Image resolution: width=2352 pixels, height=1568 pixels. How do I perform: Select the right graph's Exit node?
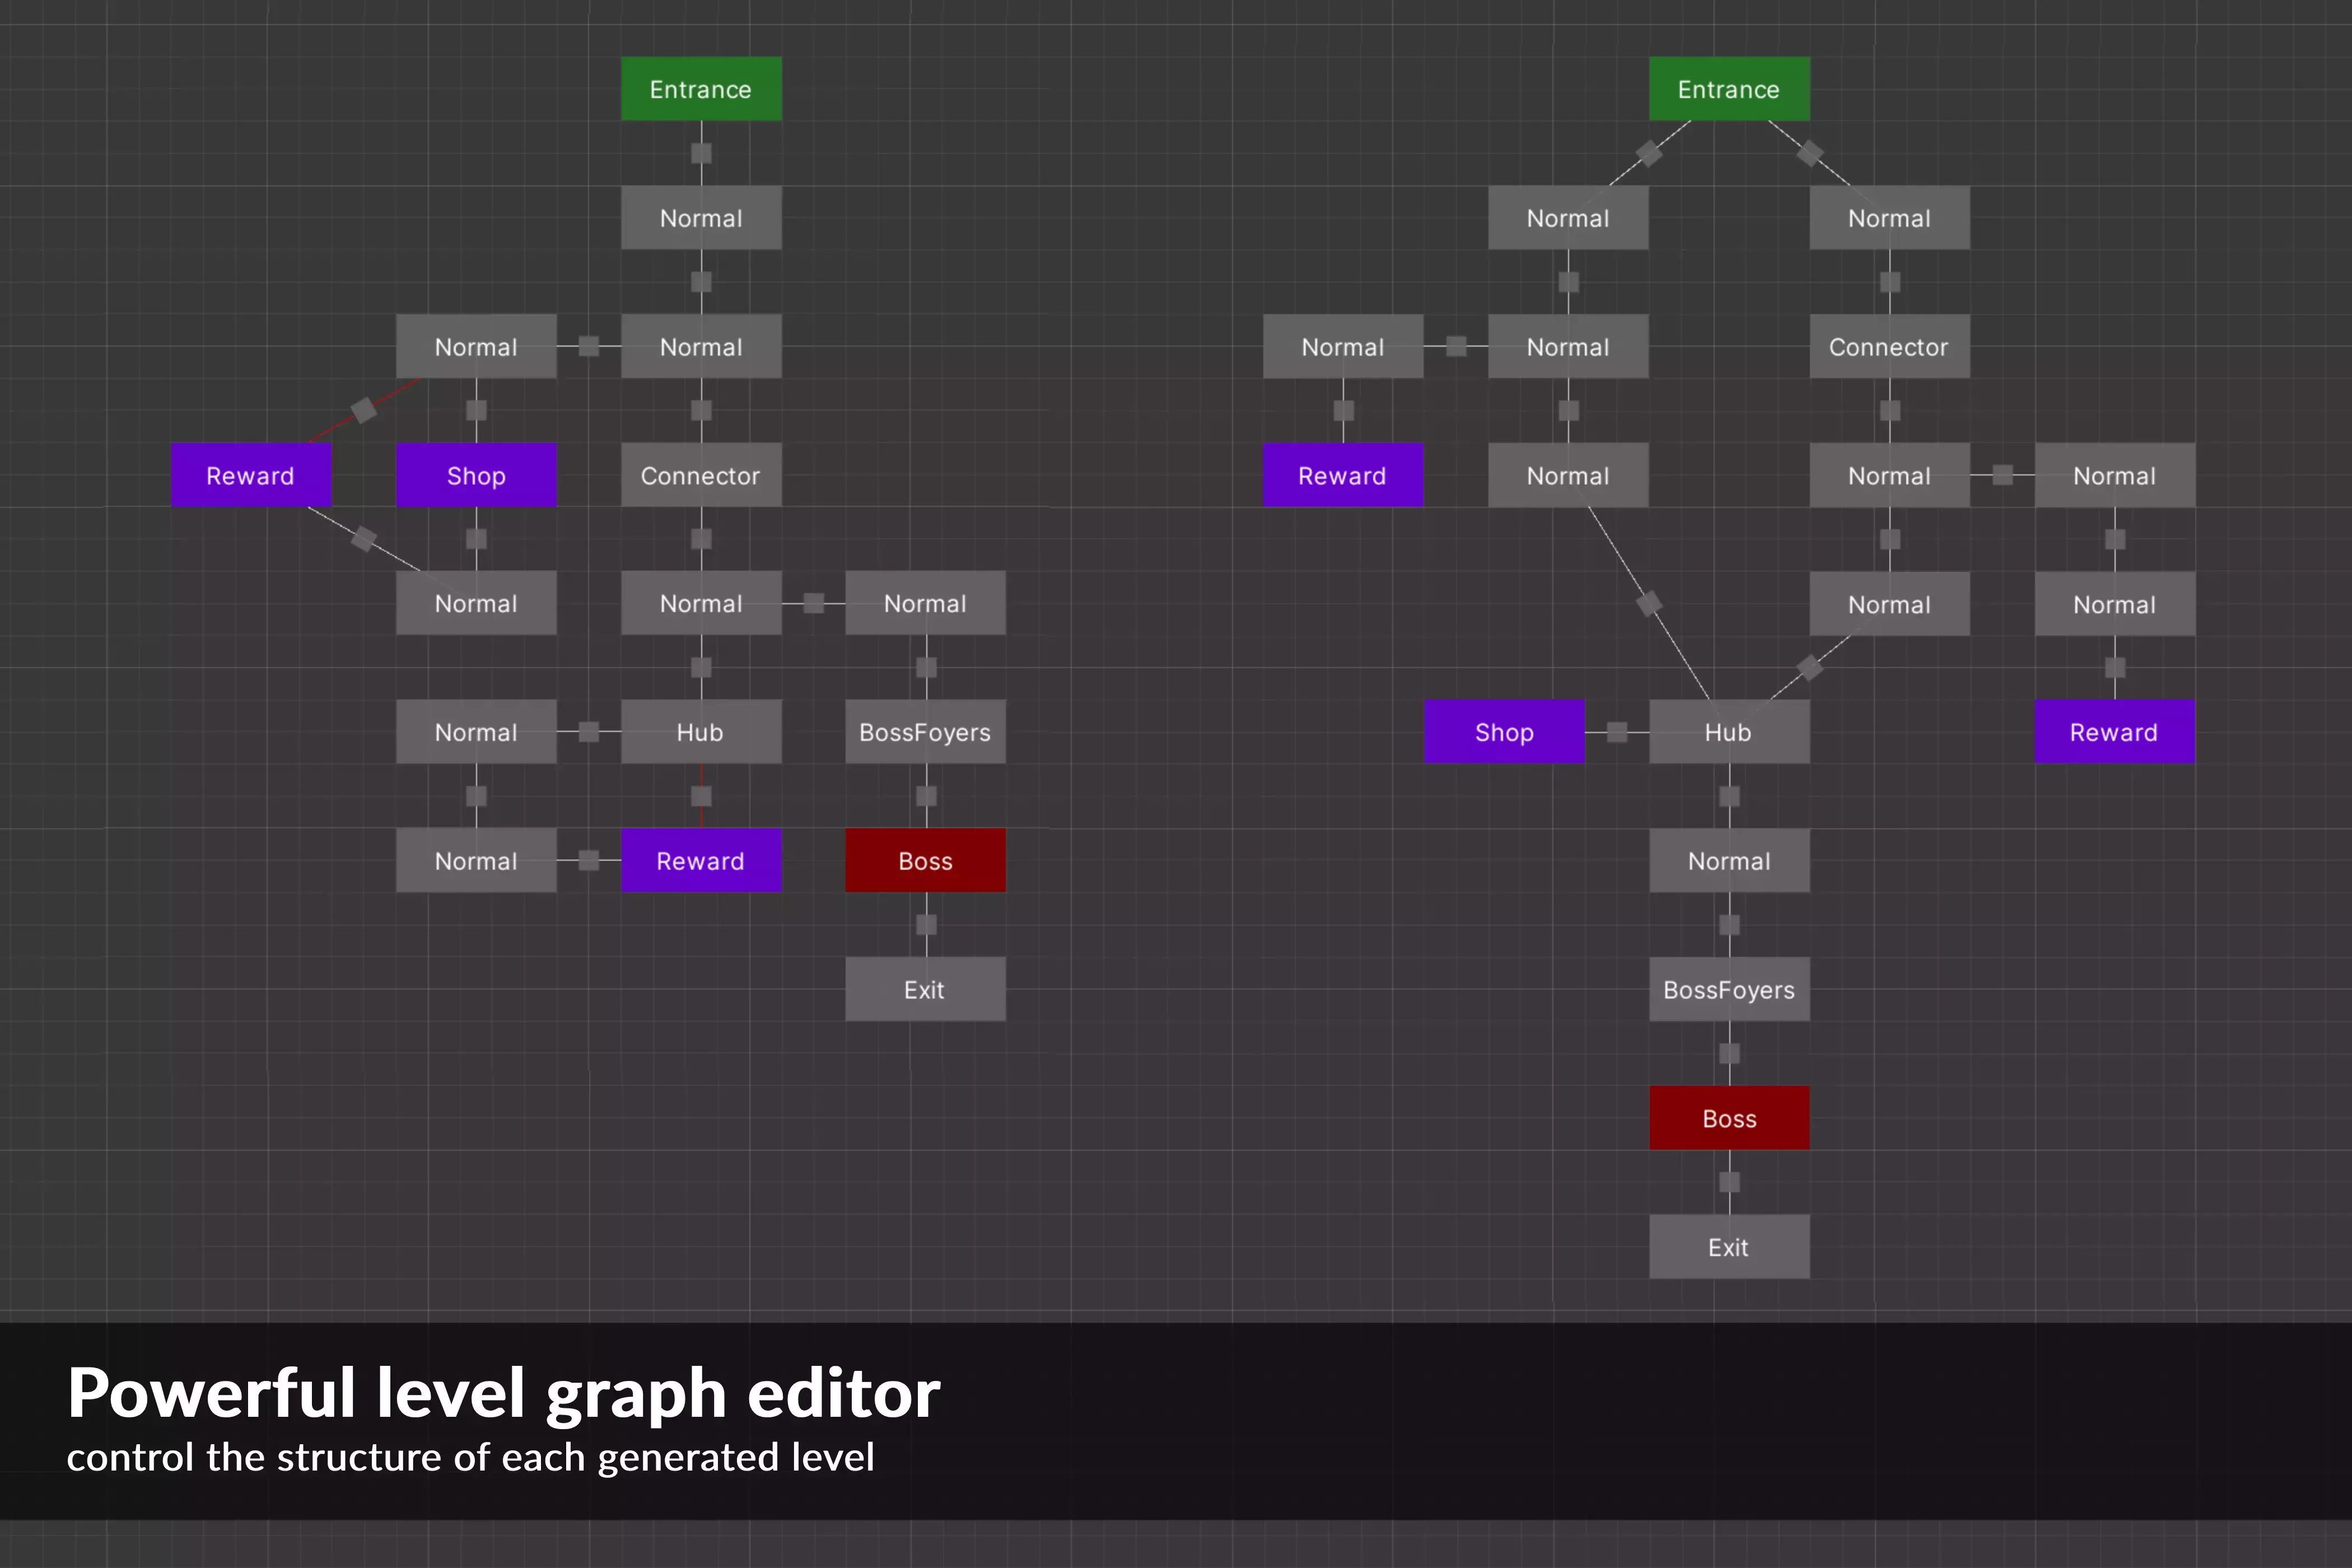point(1728,1247)
